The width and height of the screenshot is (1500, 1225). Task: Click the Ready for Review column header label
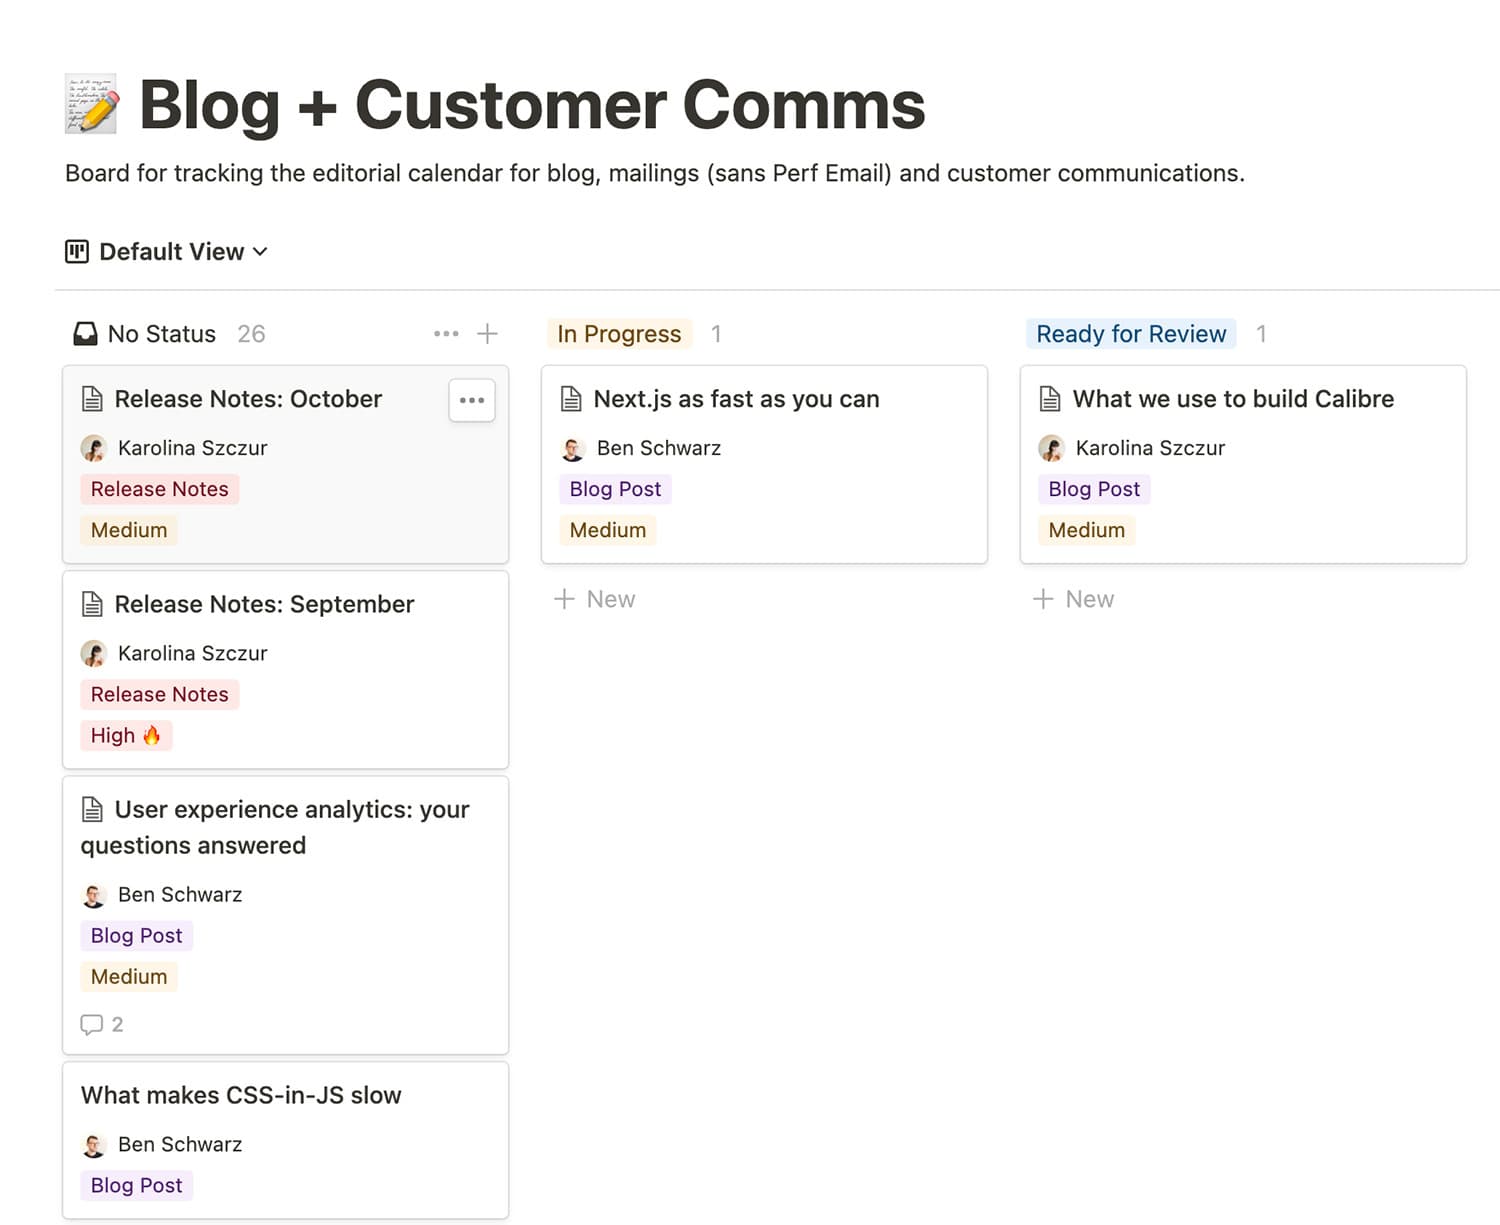[x=1130, y=333]
